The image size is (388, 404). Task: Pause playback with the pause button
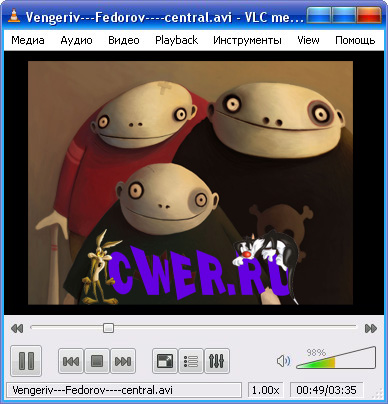[x=26, y=361]
